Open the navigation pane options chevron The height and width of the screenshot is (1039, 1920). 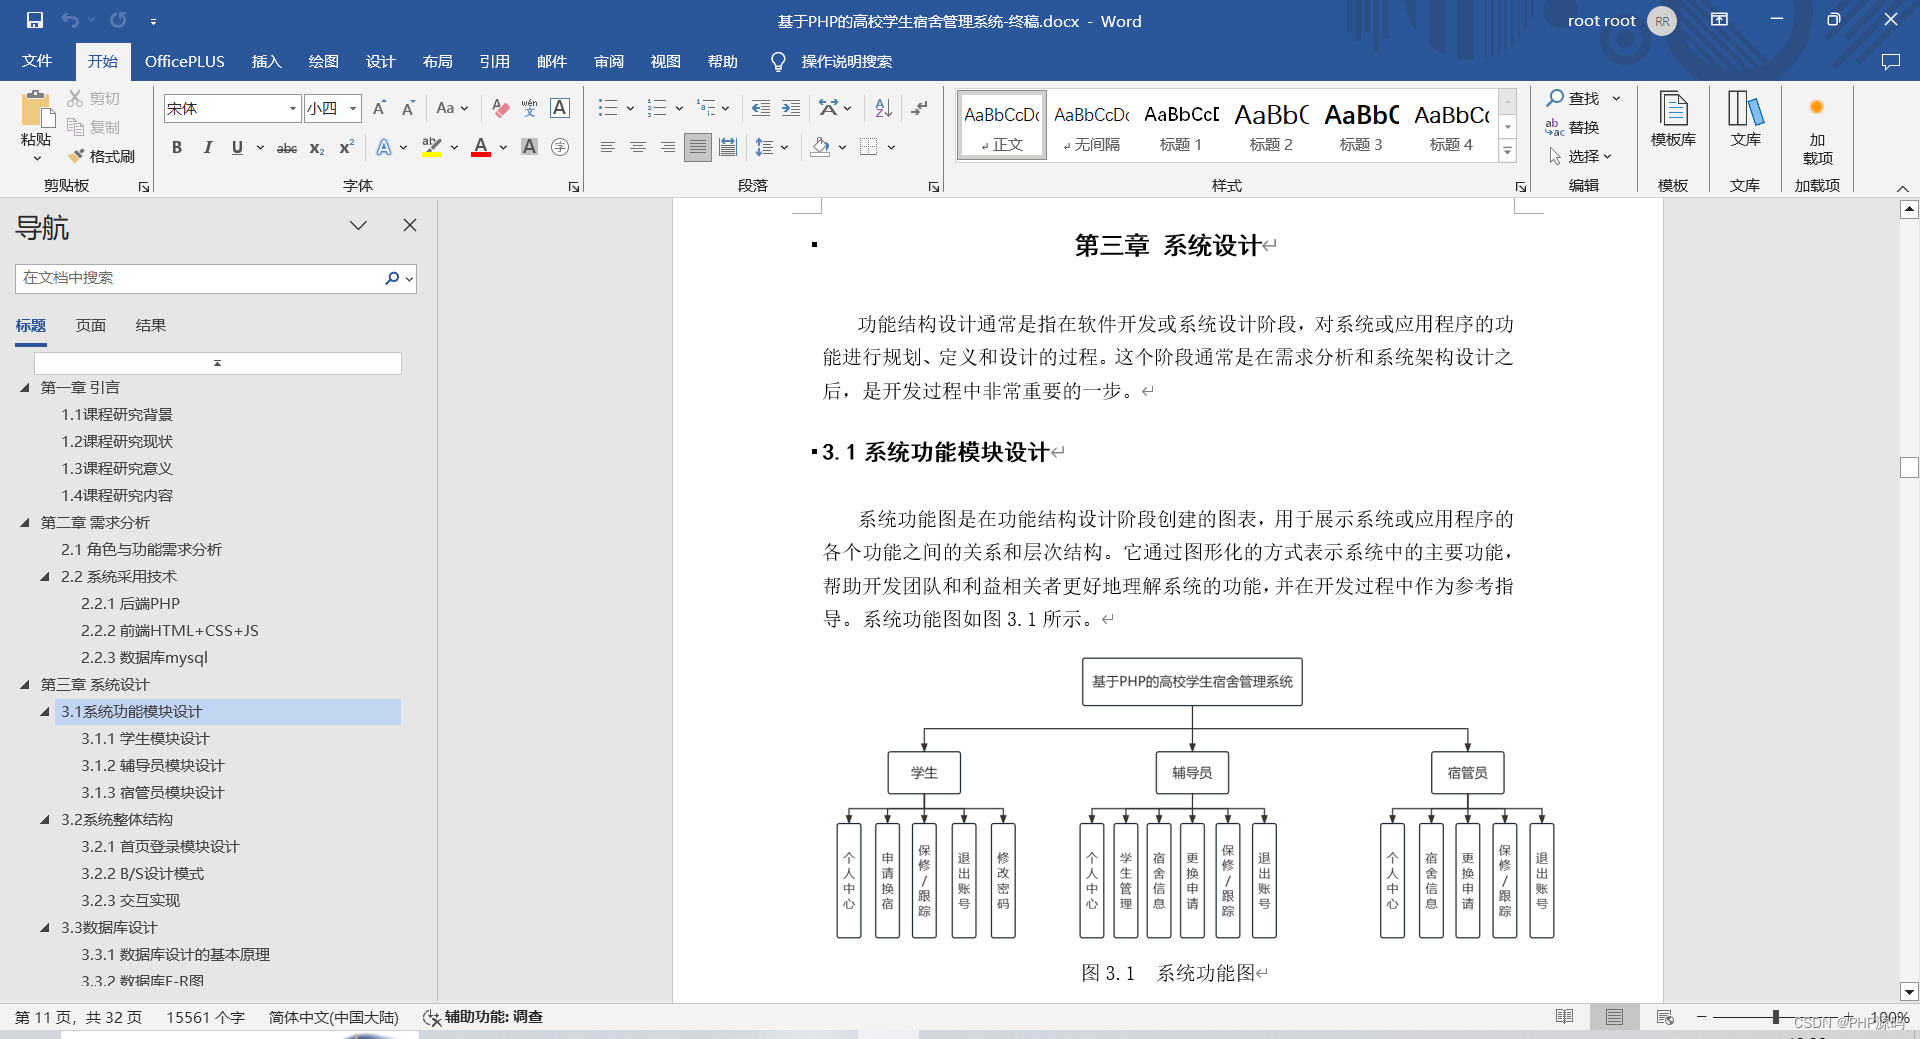click(358, 225)
